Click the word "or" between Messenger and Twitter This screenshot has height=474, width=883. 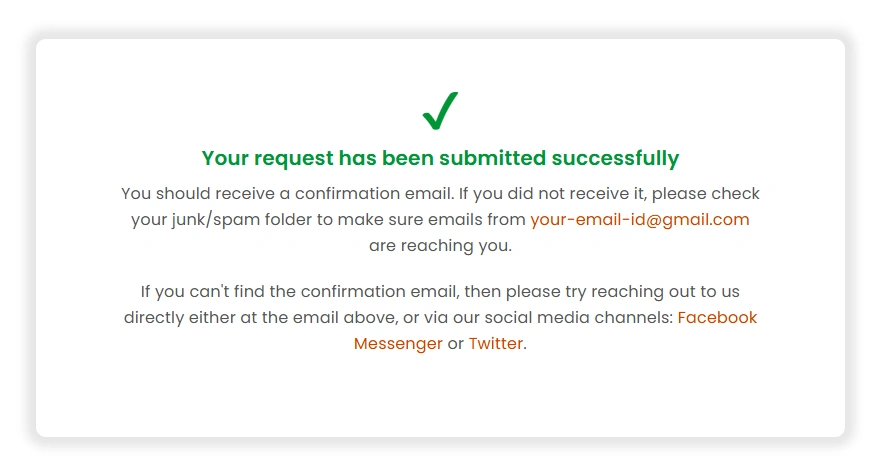[455, 344]
